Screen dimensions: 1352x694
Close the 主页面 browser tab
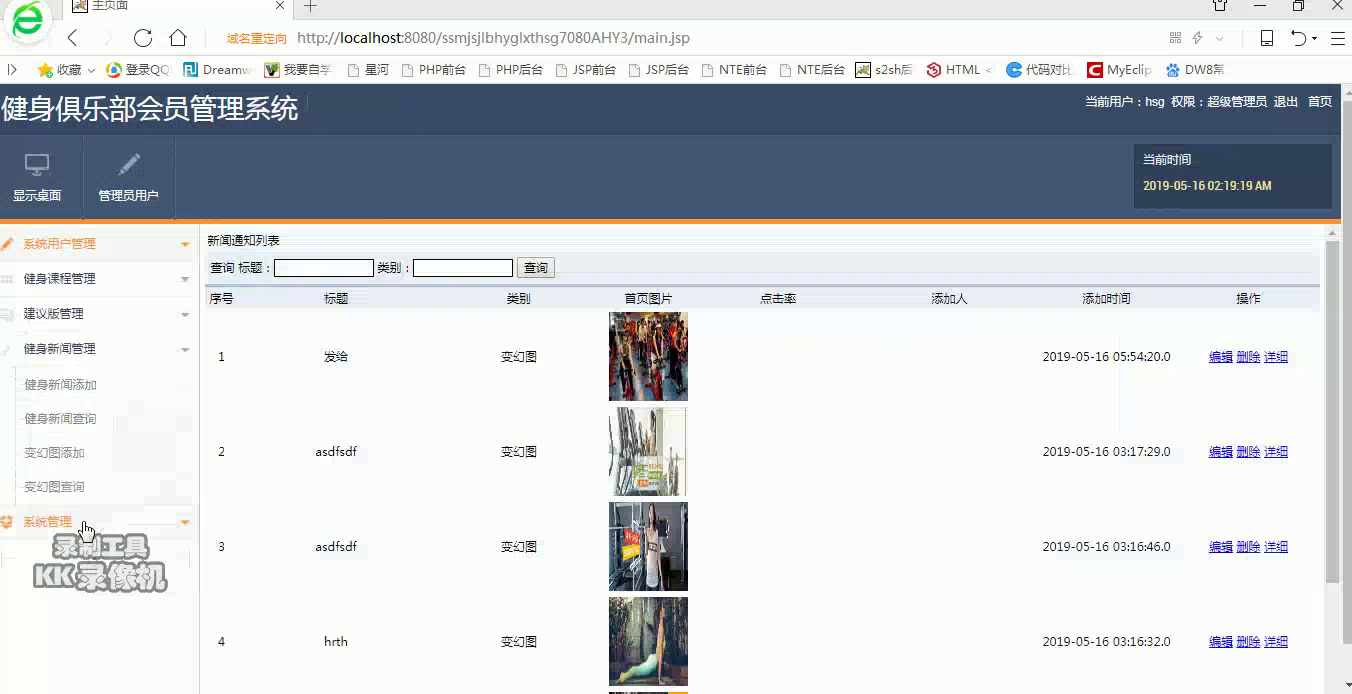click(281, 6)
